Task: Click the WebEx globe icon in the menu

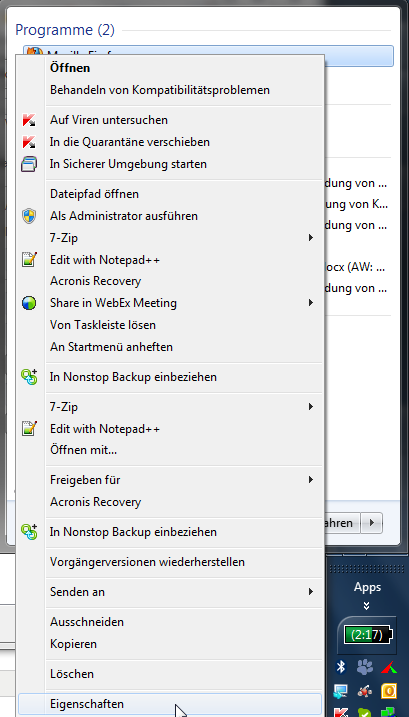Action: click(29, 303)
